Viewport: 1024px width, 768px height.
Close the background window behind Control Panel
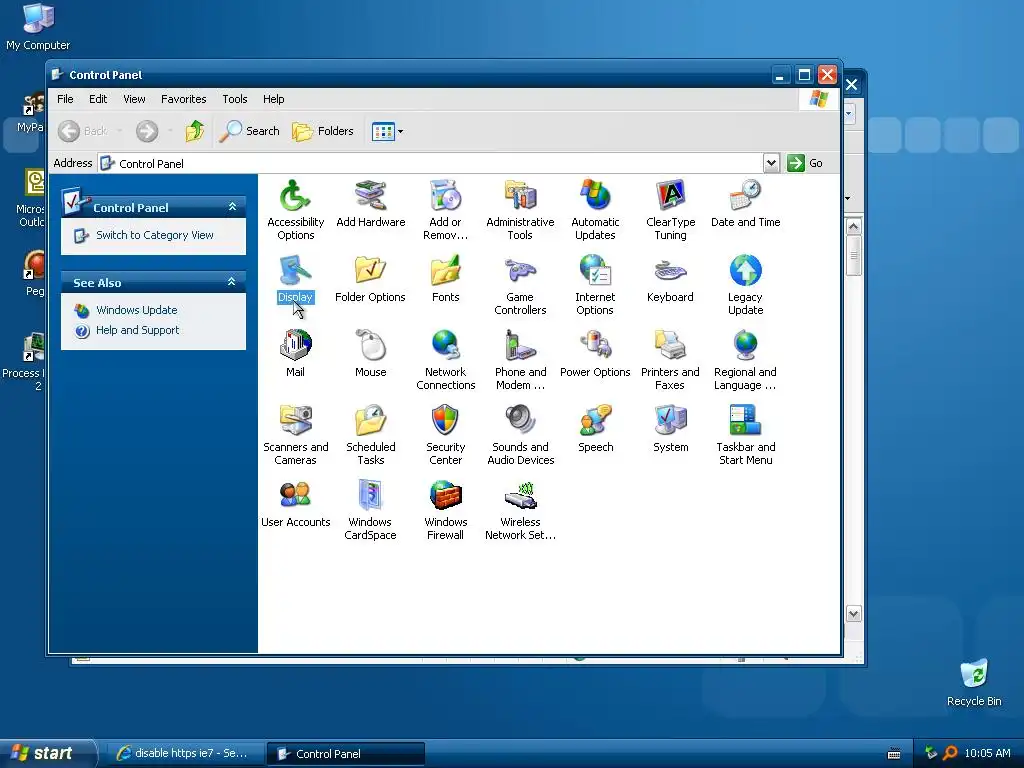click(852, 84)
